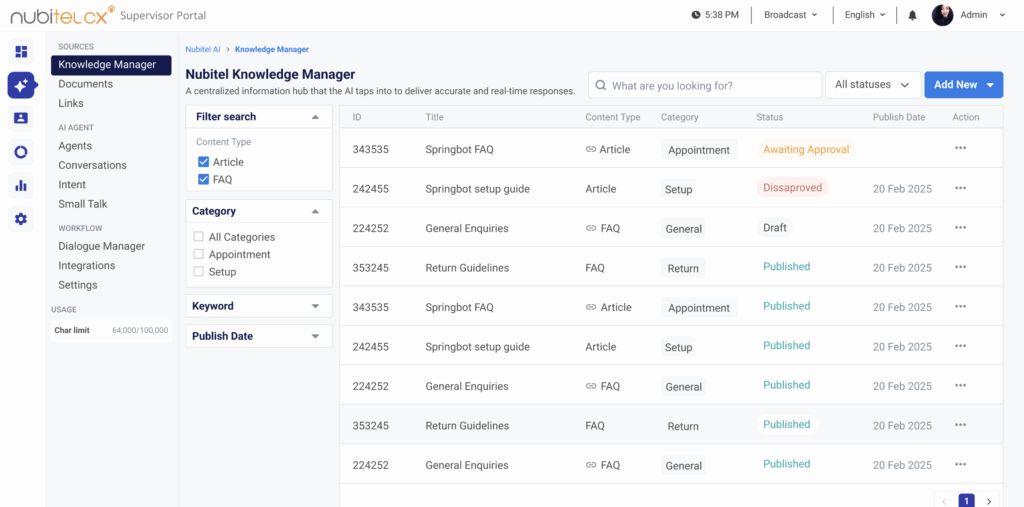Screen dimensions: 1024x507
Task: Open Dialogue Manager in sidebar
Action: pos(101,246)
